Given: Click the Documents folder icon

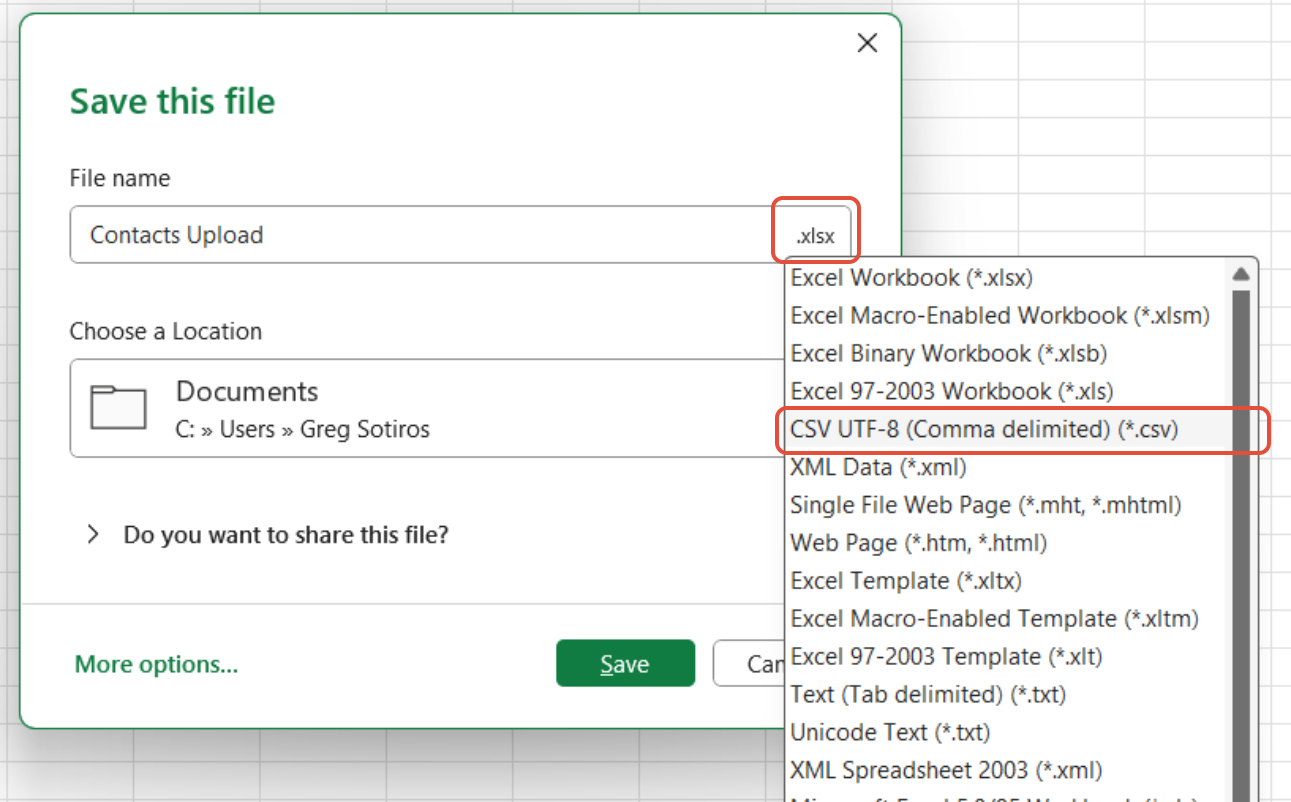Looking at the screenshot, I should click(118, 407).
